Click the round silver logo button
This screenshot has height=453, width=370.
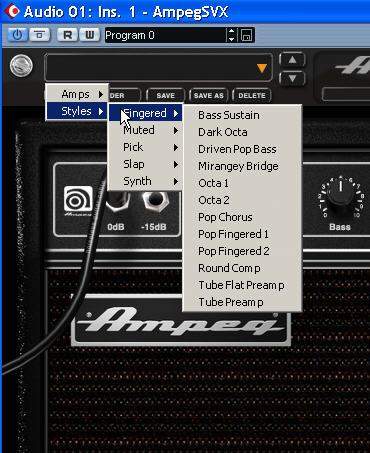pyautogui.click(x=21, y=65)
